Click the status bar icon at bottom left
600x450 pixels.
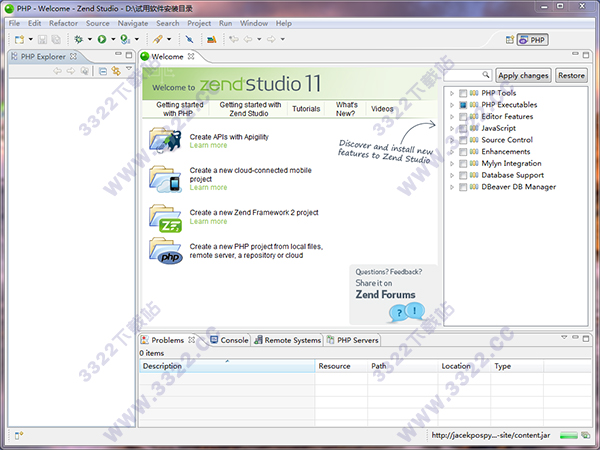coord(19,435)
